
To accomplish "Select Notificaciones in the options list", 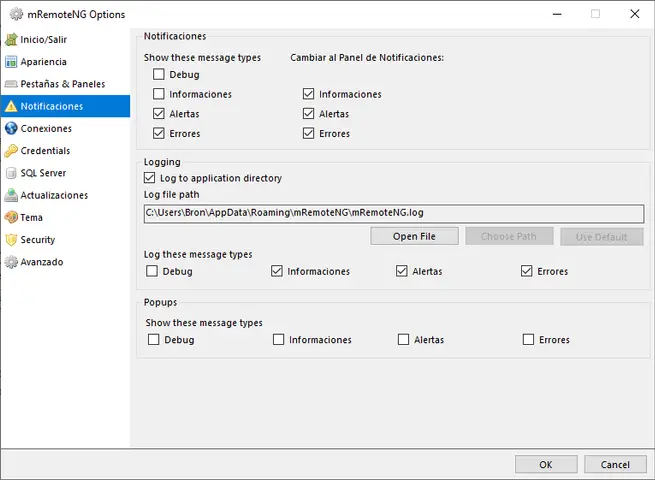I will (51, 106).
